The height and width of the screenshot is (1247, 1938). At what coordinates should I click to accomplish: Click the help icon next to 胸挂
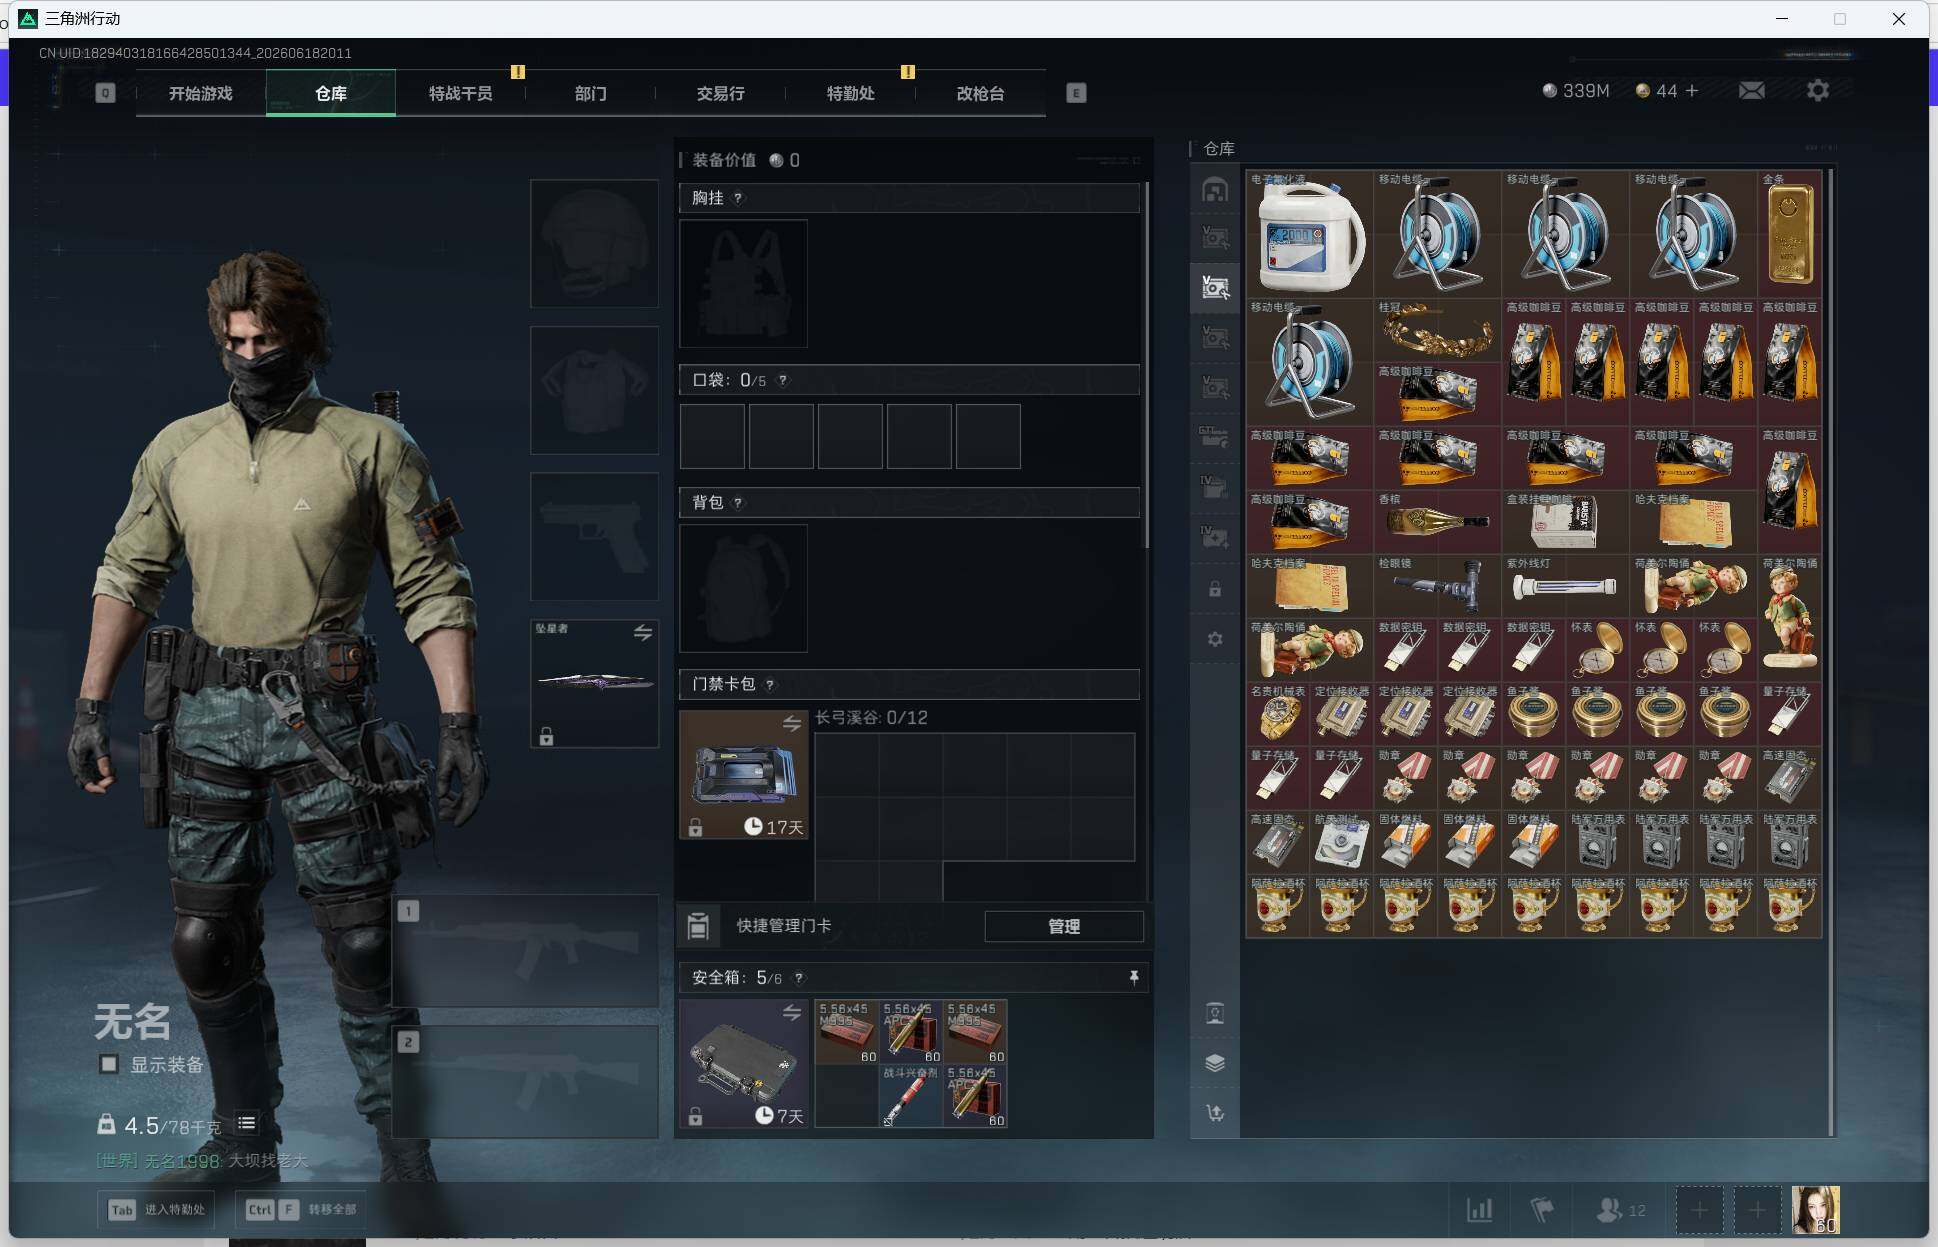click(x=738, y=198)
